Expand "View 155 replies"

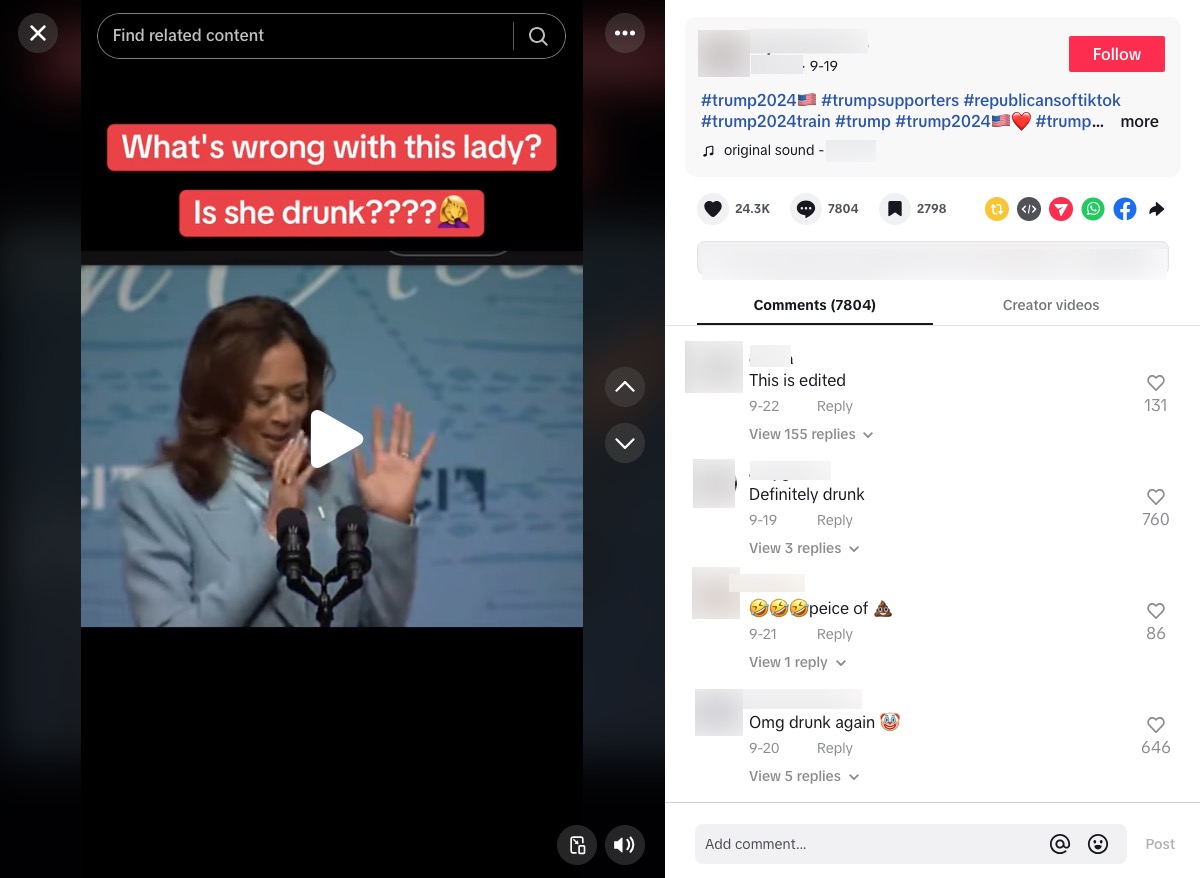[811, 434]
